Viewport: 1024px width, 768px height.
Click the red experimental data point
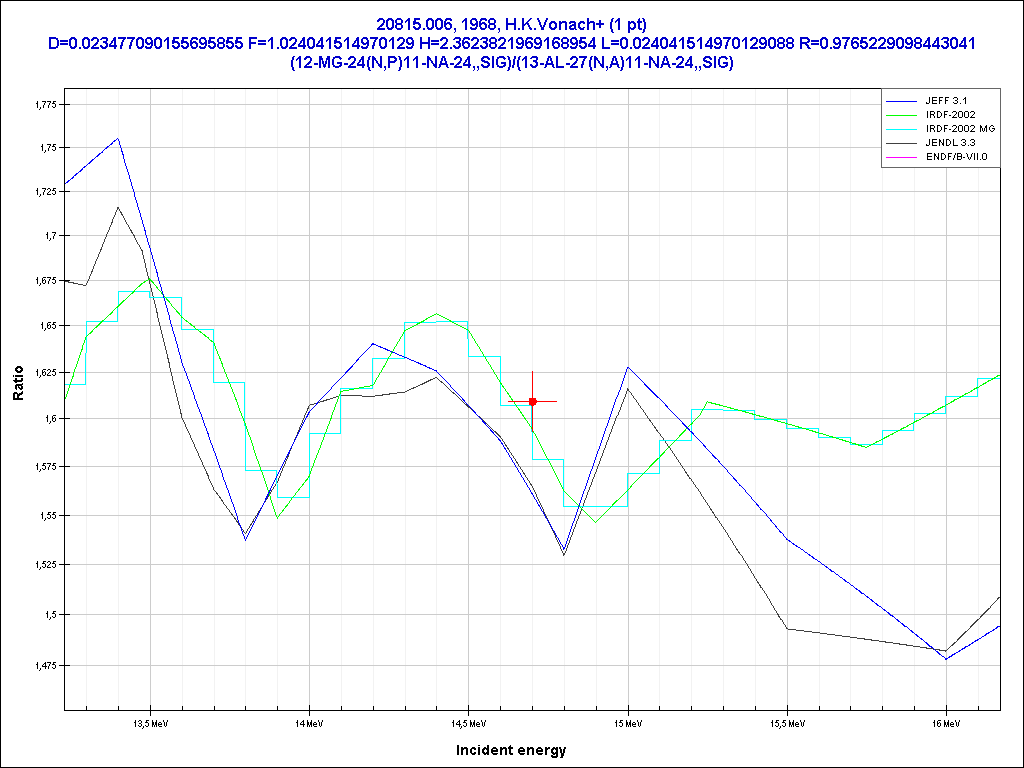click(x=533, y=401)
